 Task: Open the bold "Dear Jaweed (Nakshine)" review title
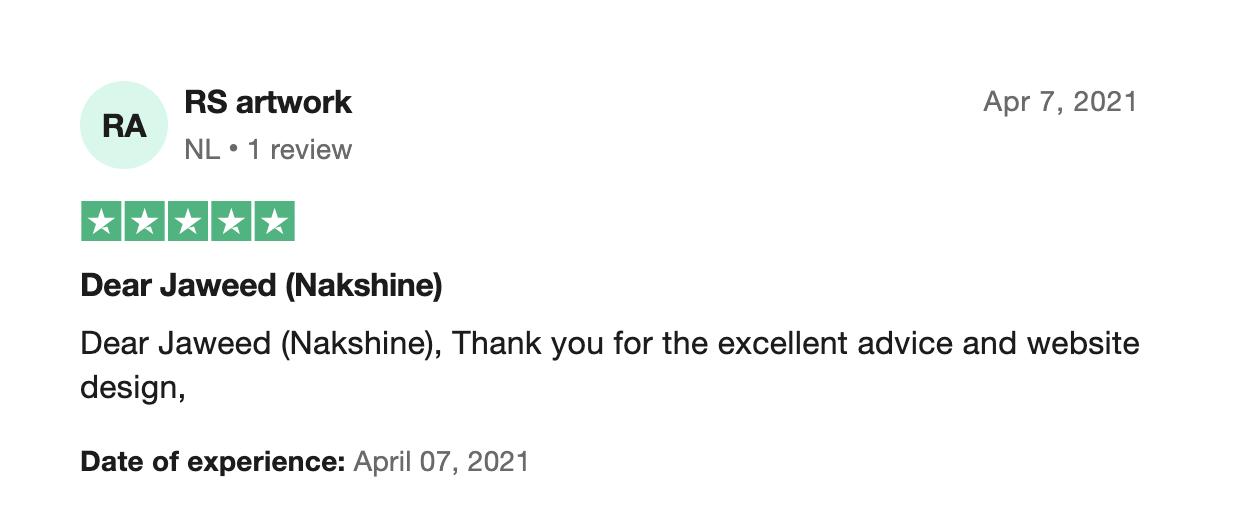(x=261, y=287)
